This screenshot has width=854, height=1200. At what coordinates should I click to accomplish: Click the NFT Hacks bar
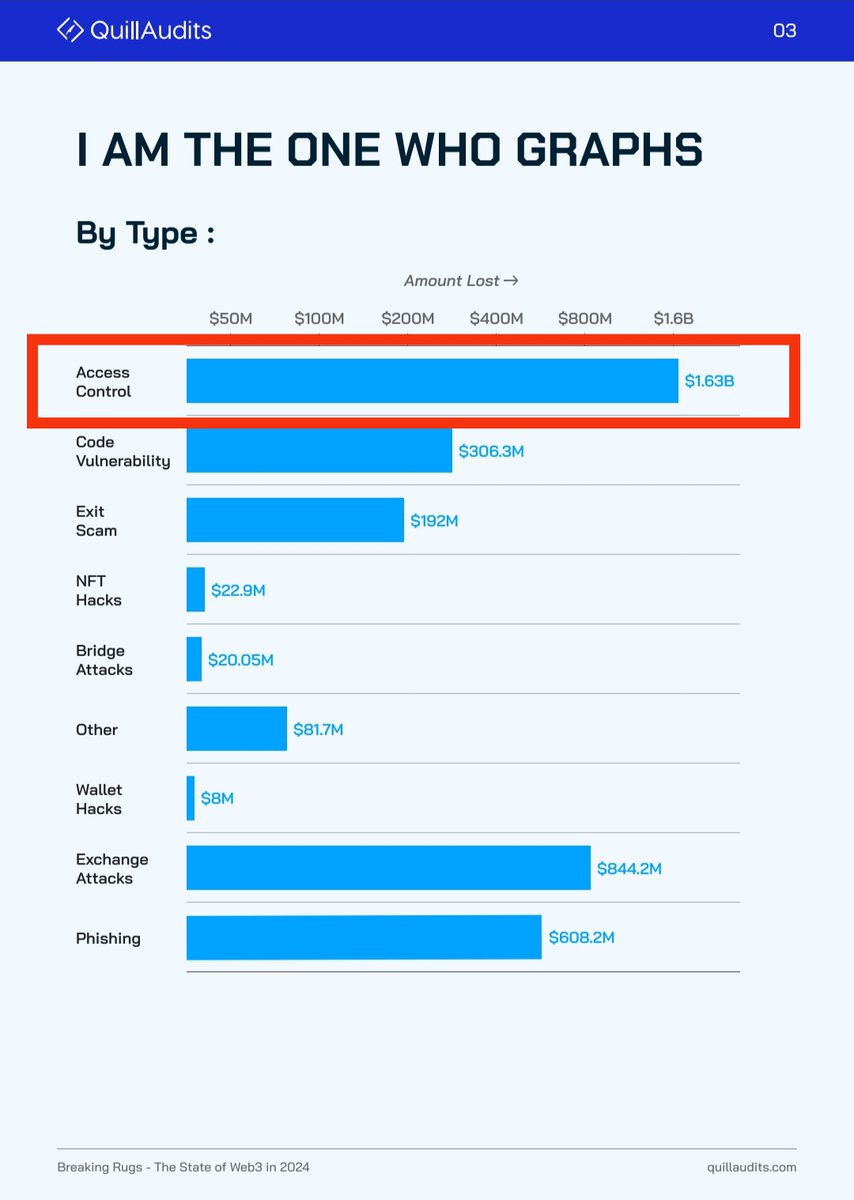pyautogui.click(x=196, y=590)
